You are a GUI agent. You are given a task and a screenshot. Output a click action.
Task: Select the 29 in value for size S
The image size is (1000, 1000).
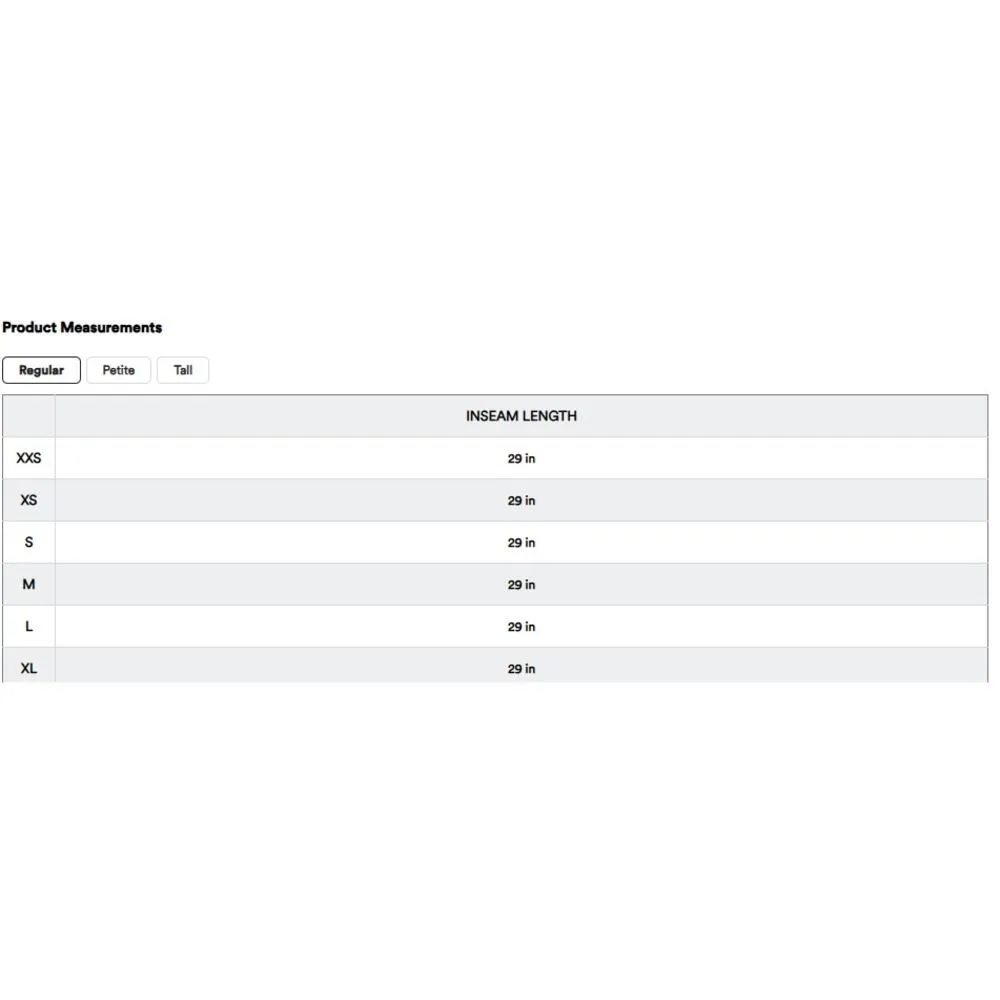521,543
